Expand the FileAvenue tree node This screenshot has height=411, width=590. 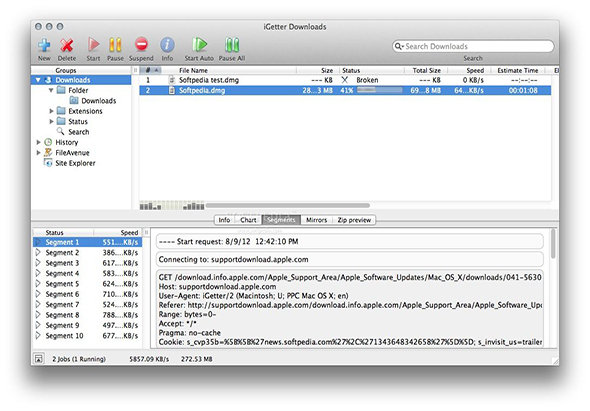(x=38, y=152)
